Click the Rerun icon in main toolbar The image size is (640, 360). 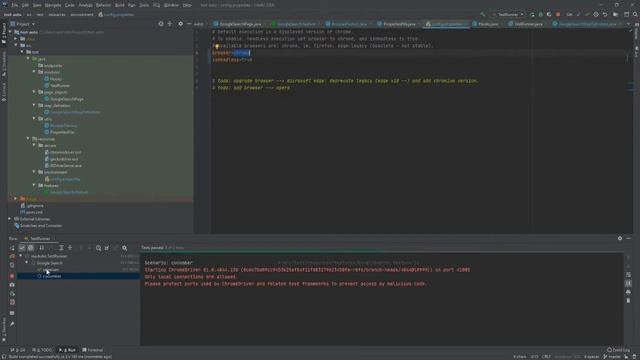point(532,15)
